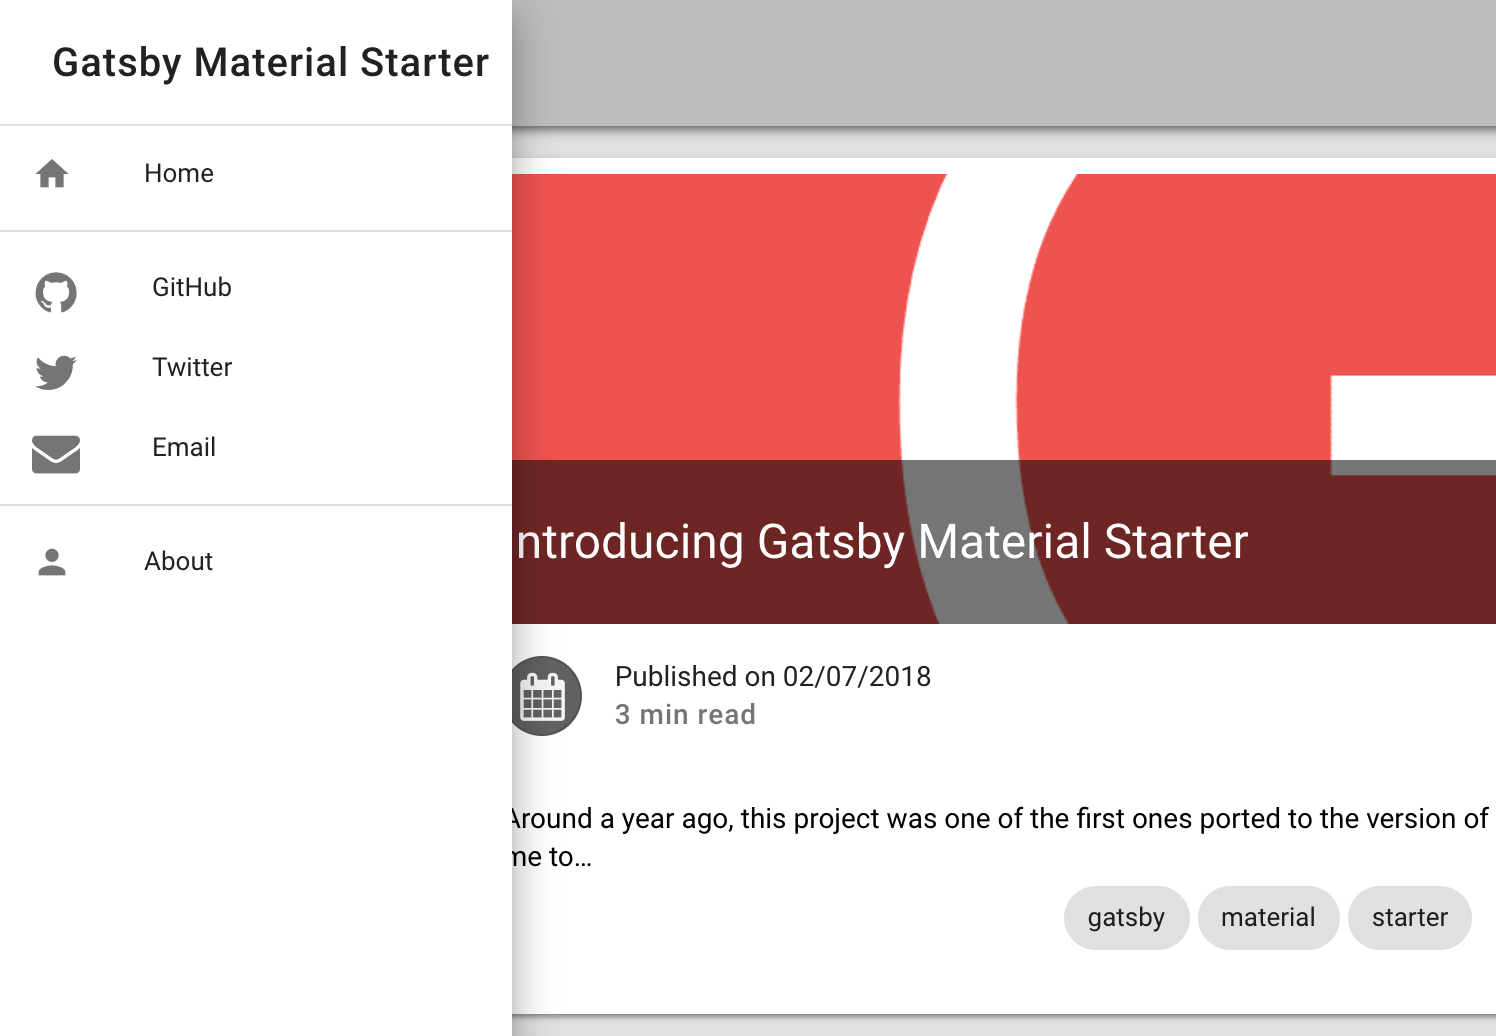Click the post excerpt starting with Around
The image size is (1496, 1036).
[1000, 820]
